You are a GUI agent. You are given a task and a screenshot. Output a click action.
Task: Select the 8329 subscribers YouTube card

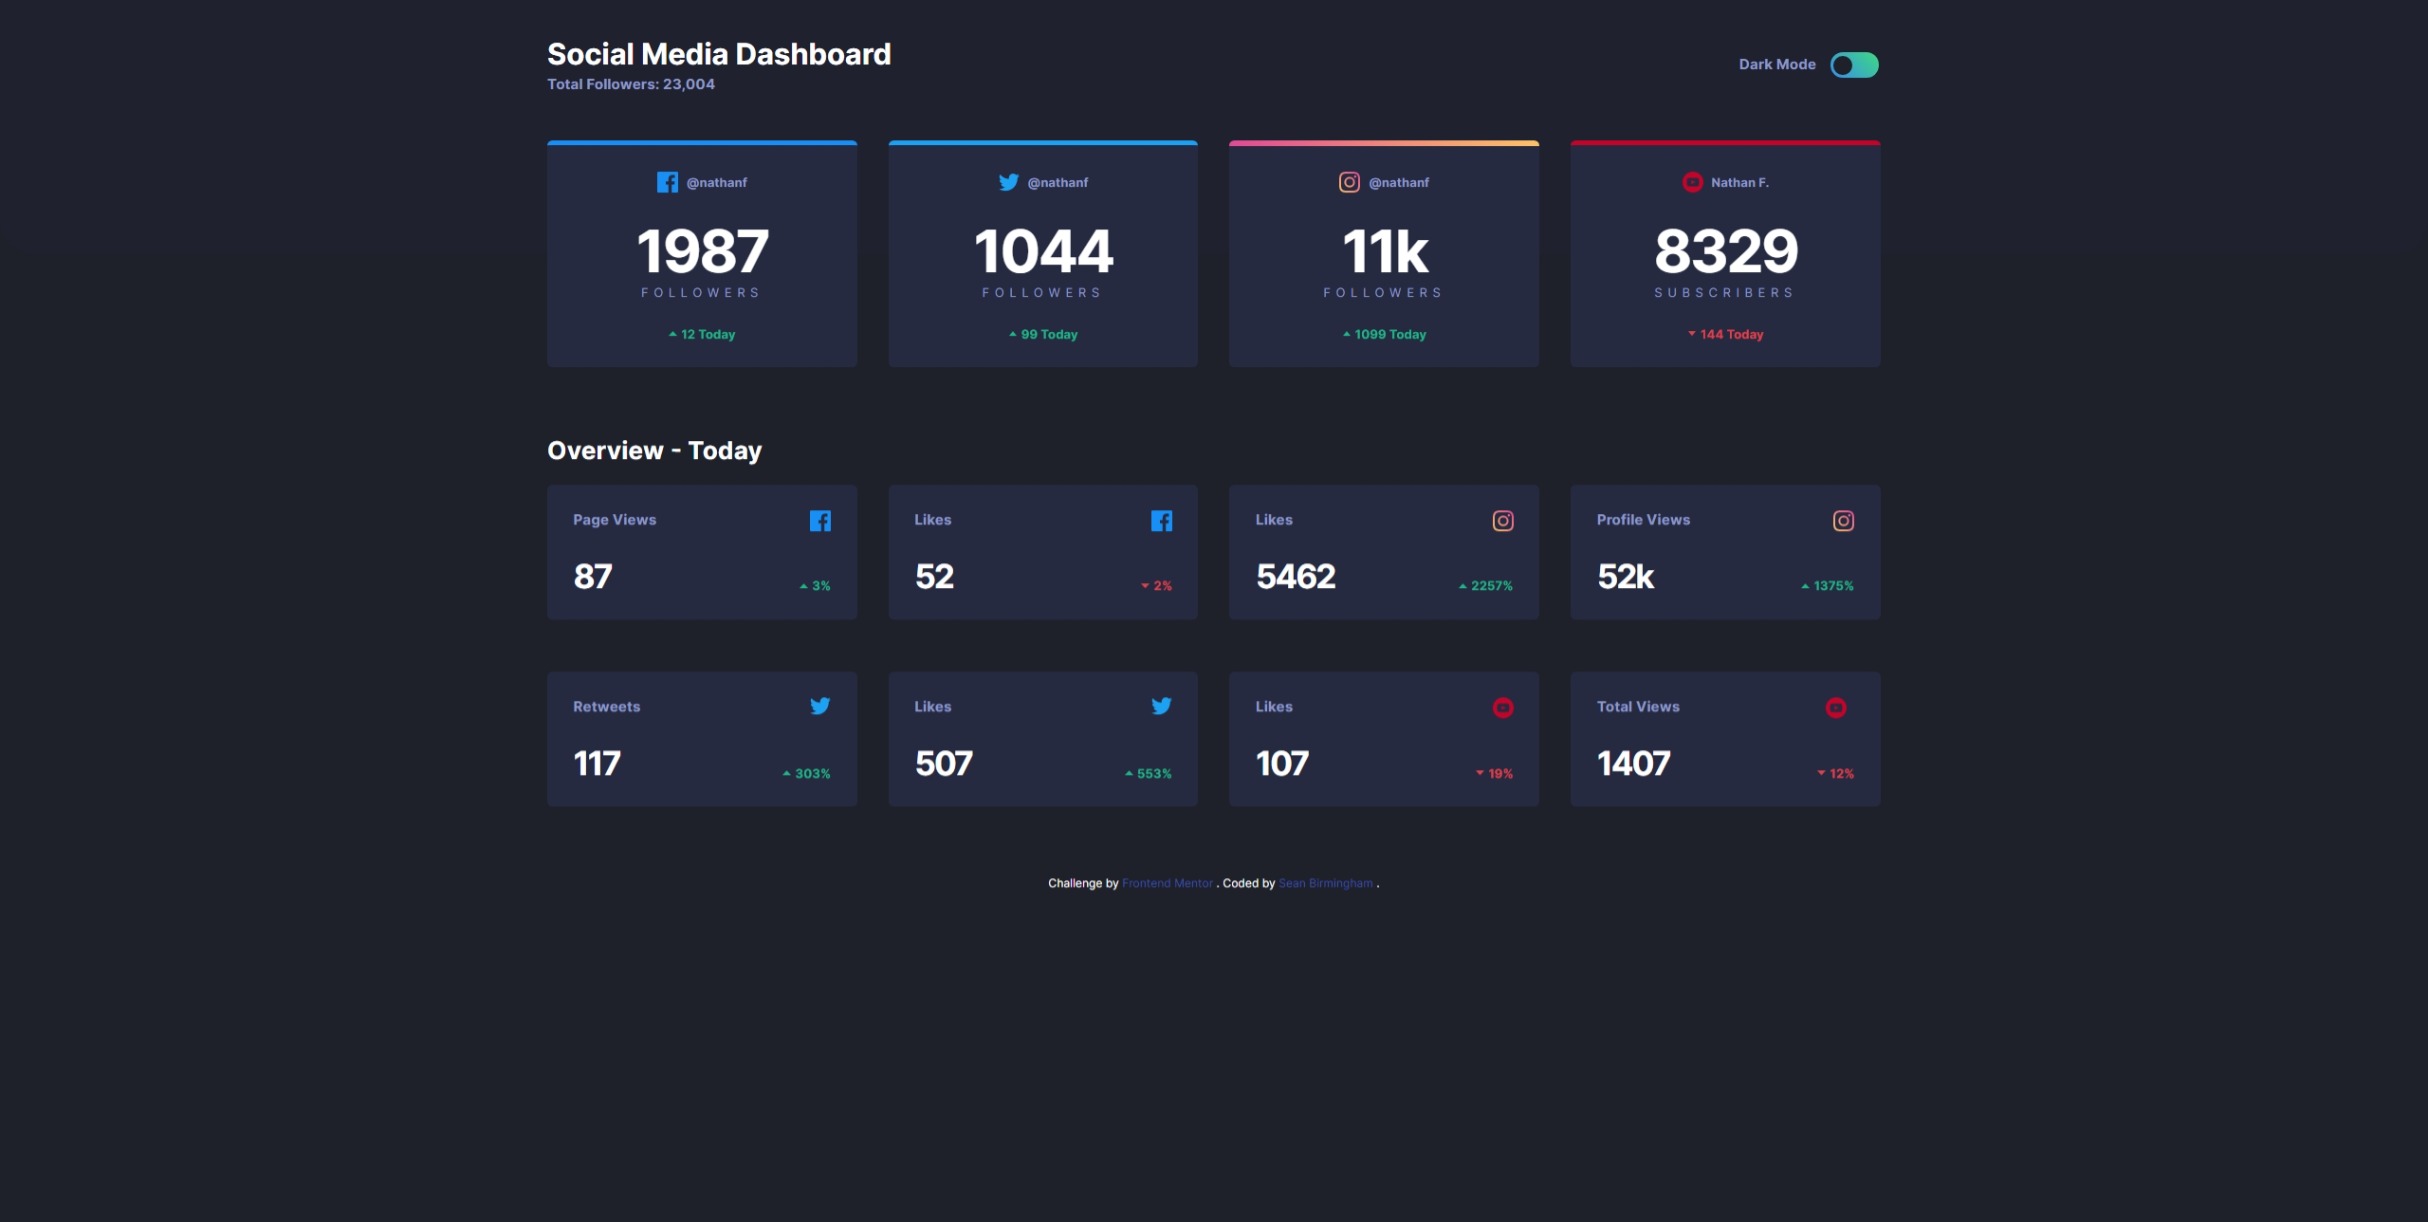[1725, 255]
